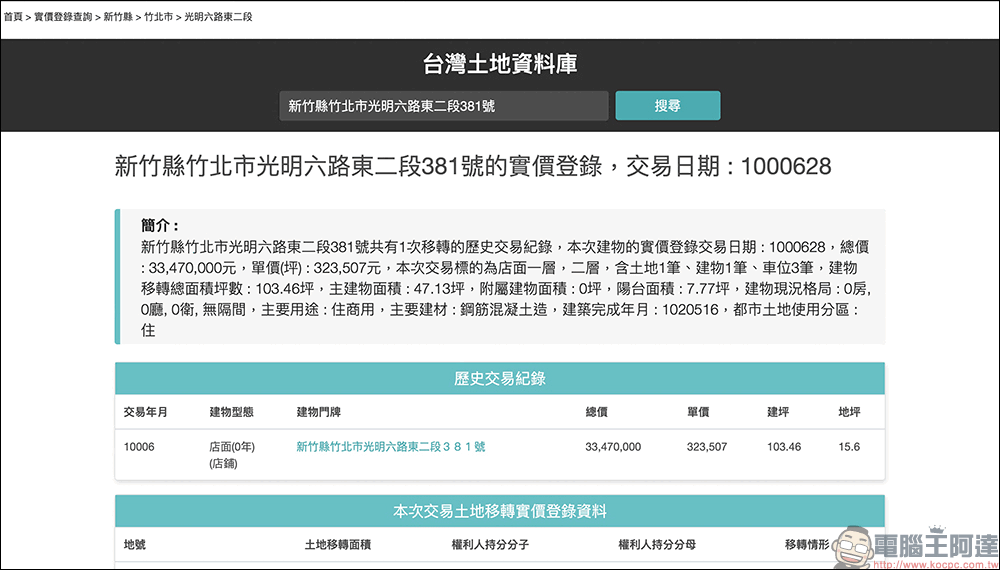Click the 建物型態 column header
The image size is (1000, 570).
tap(231, 412)
